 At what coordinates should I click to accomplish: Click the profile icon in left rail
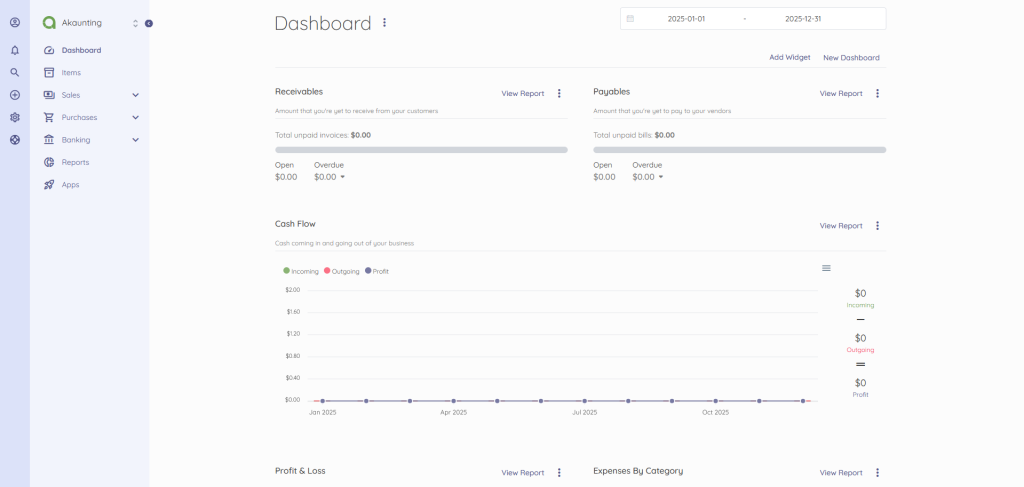click(15, 22)
